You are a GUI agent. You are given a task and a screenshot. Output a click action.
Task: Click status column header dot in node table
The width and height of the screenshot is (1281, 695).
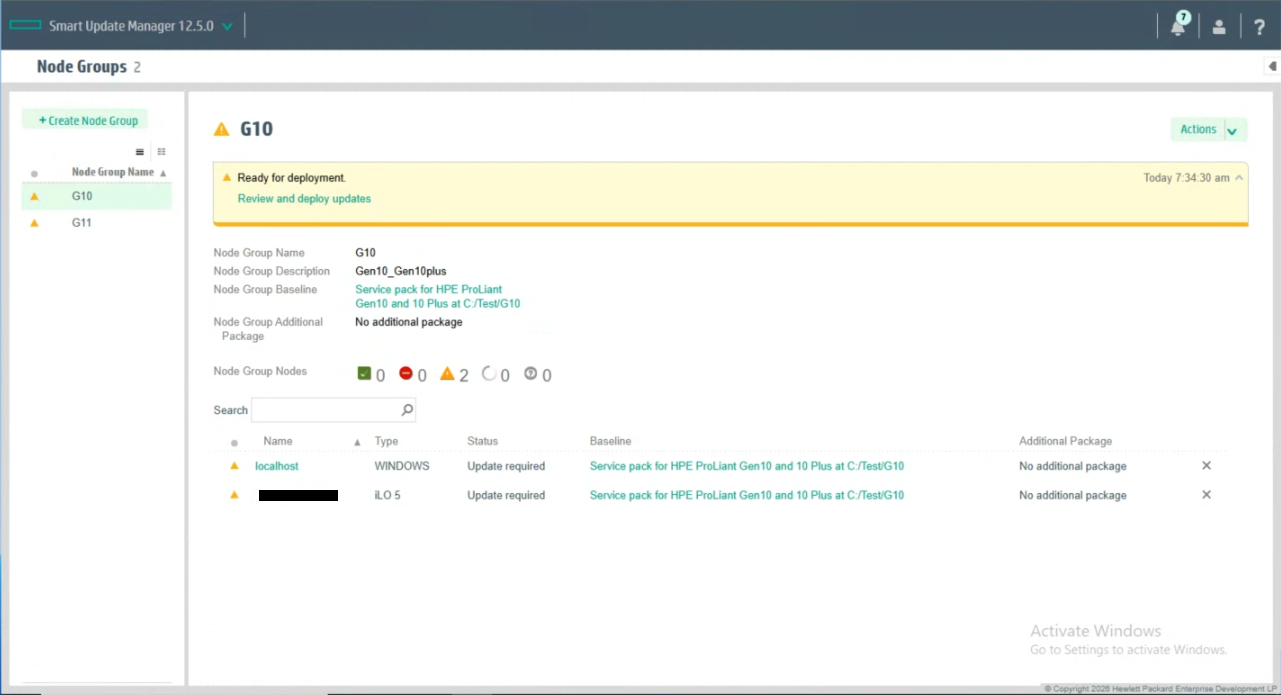[x=235, y=442]
